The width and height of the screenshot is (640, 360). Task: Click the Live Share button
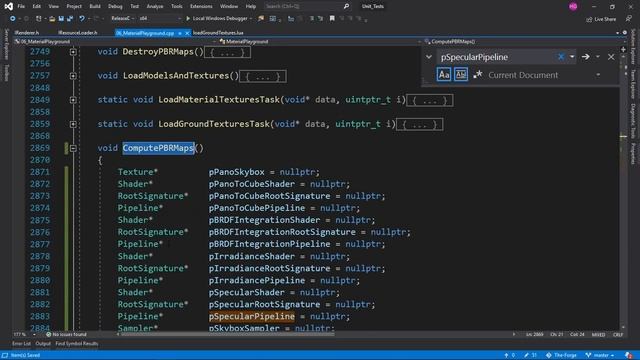pos(601,19)
